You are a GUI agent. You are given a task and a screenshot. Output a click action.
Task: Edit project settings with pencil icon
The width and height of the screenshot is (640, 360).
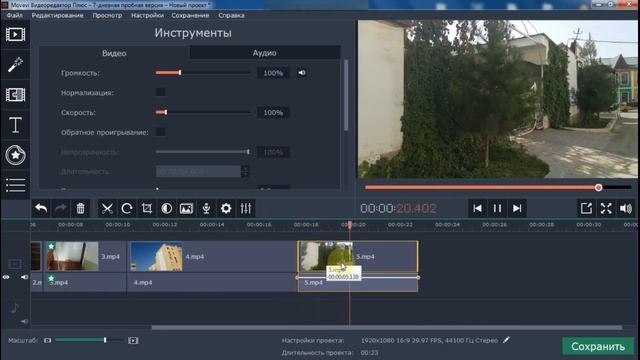coord(507,340)
